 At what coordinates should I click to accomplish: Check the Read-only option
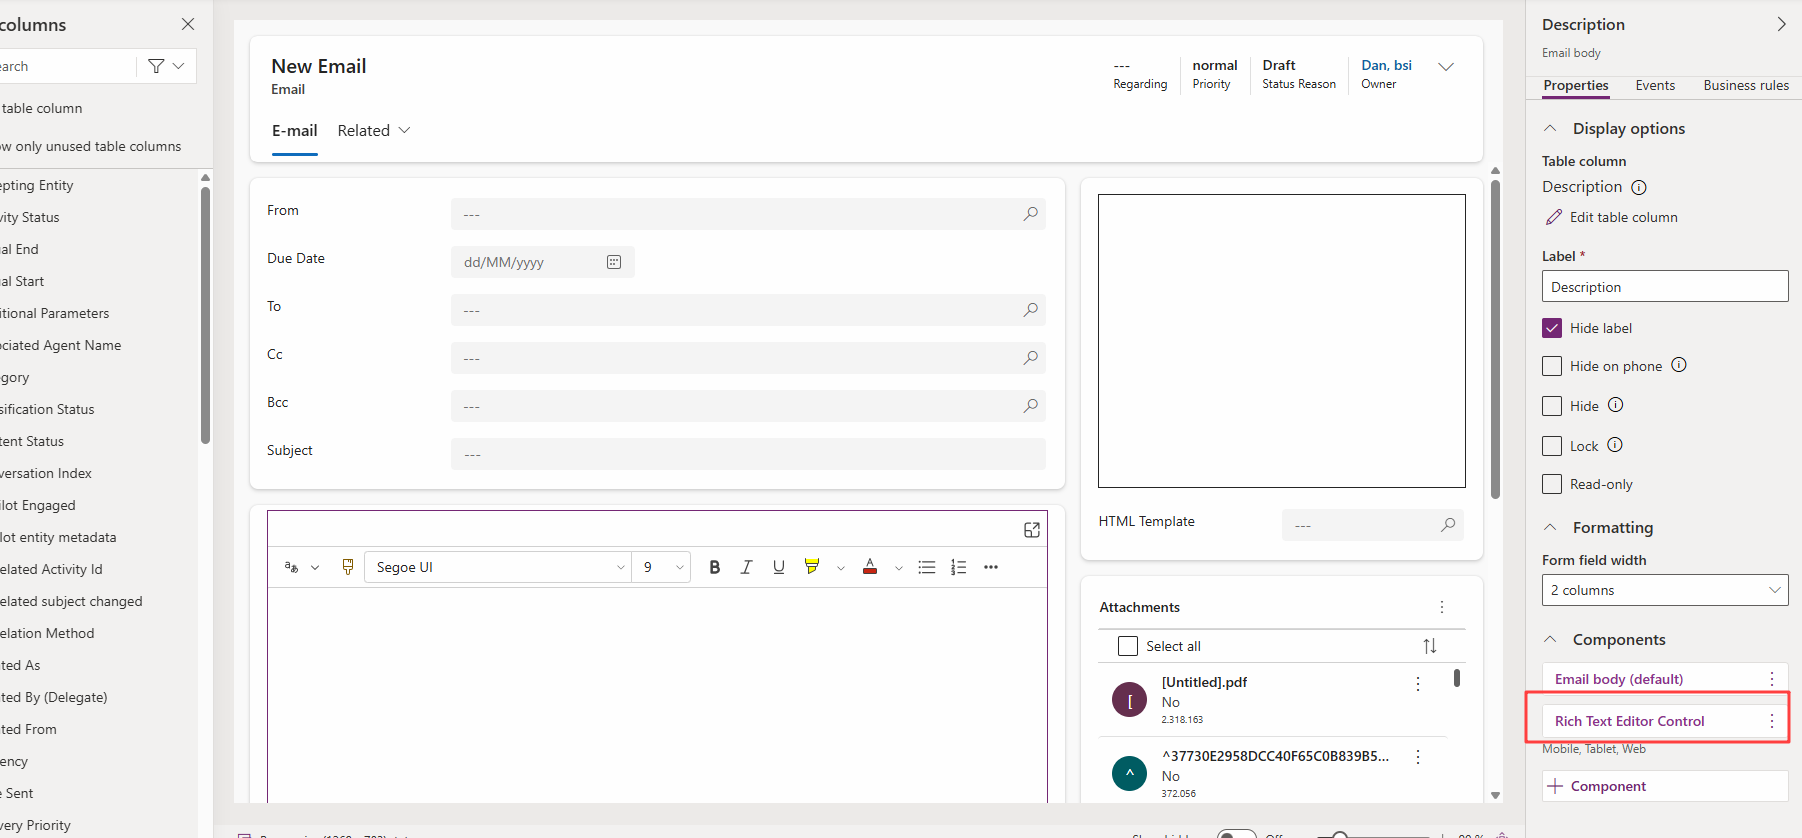tap(1552, 484)
